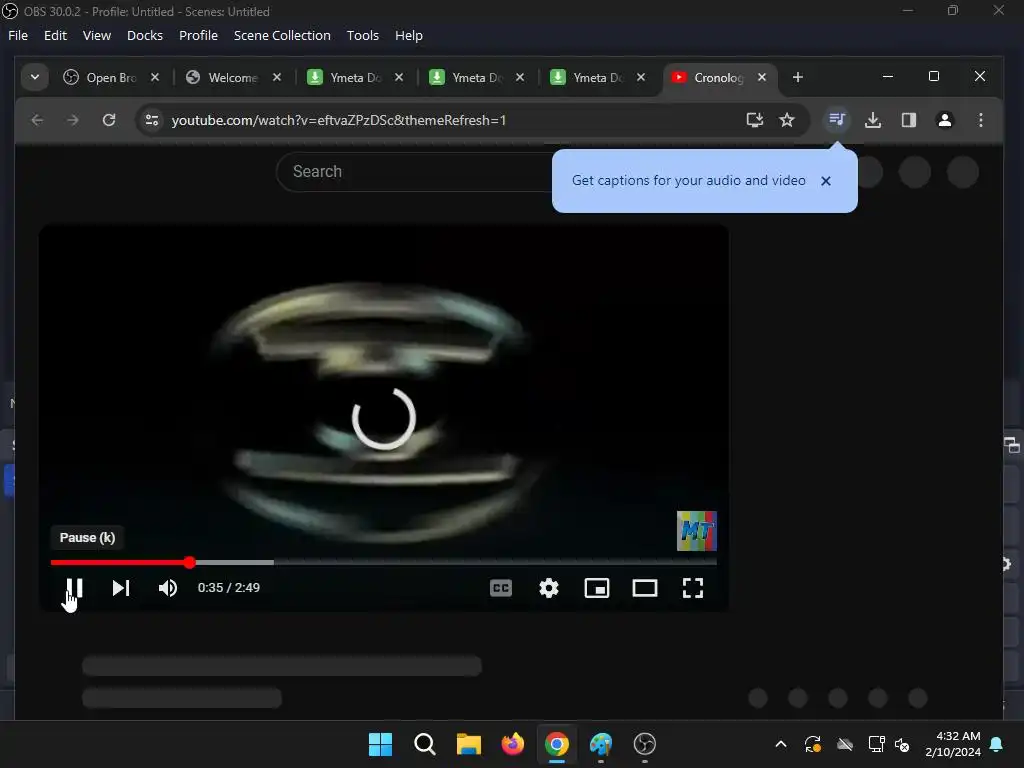Image resolution: width=1024 pixels, height=768 pixels.
Task: Dismiss the captions tooltip popup
Action: pyautogui.click(x=825, y=181)
